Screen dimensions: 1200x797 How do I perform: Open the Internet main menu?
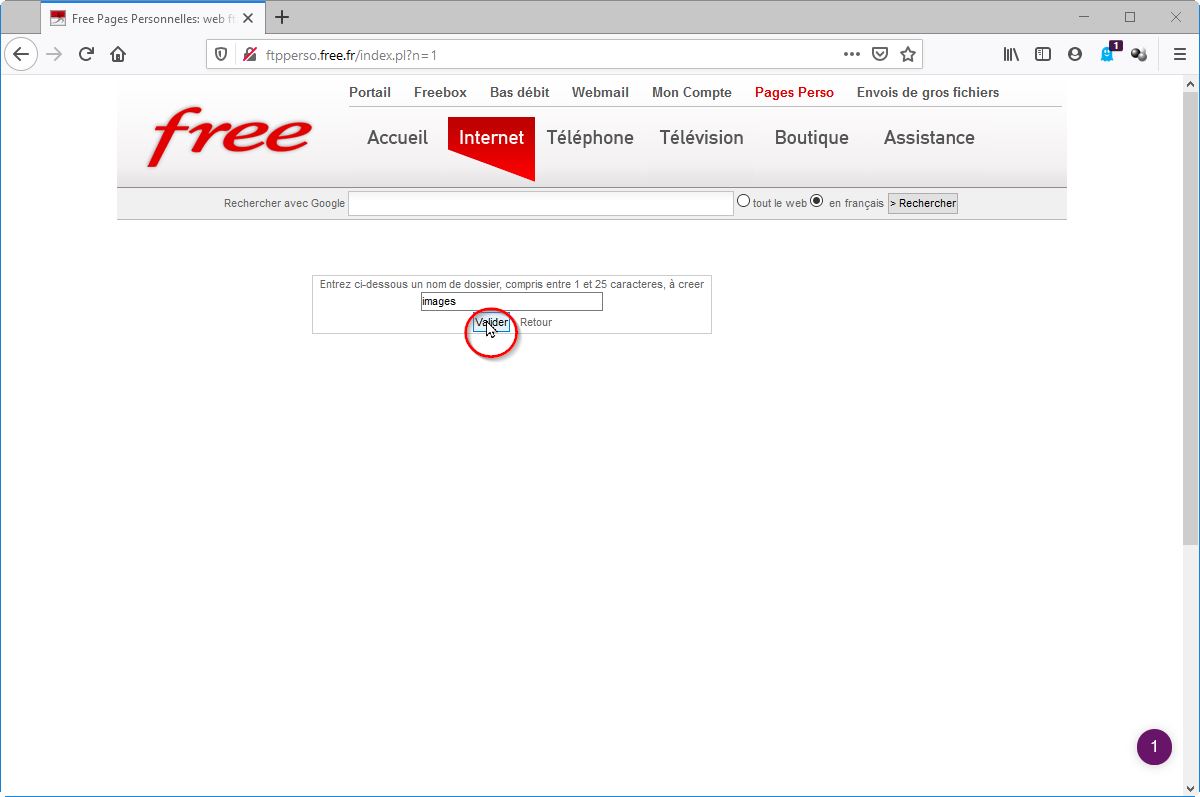pos(491,138)
